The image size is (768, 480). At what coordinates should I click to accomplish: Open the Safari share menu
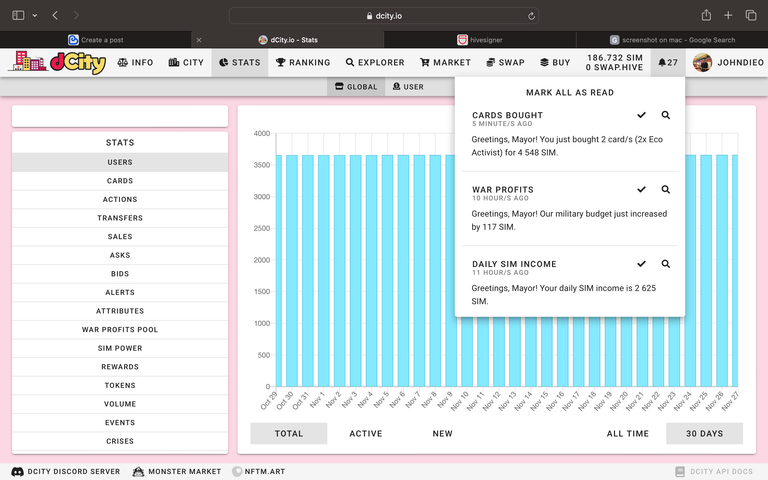click(706, 15)
